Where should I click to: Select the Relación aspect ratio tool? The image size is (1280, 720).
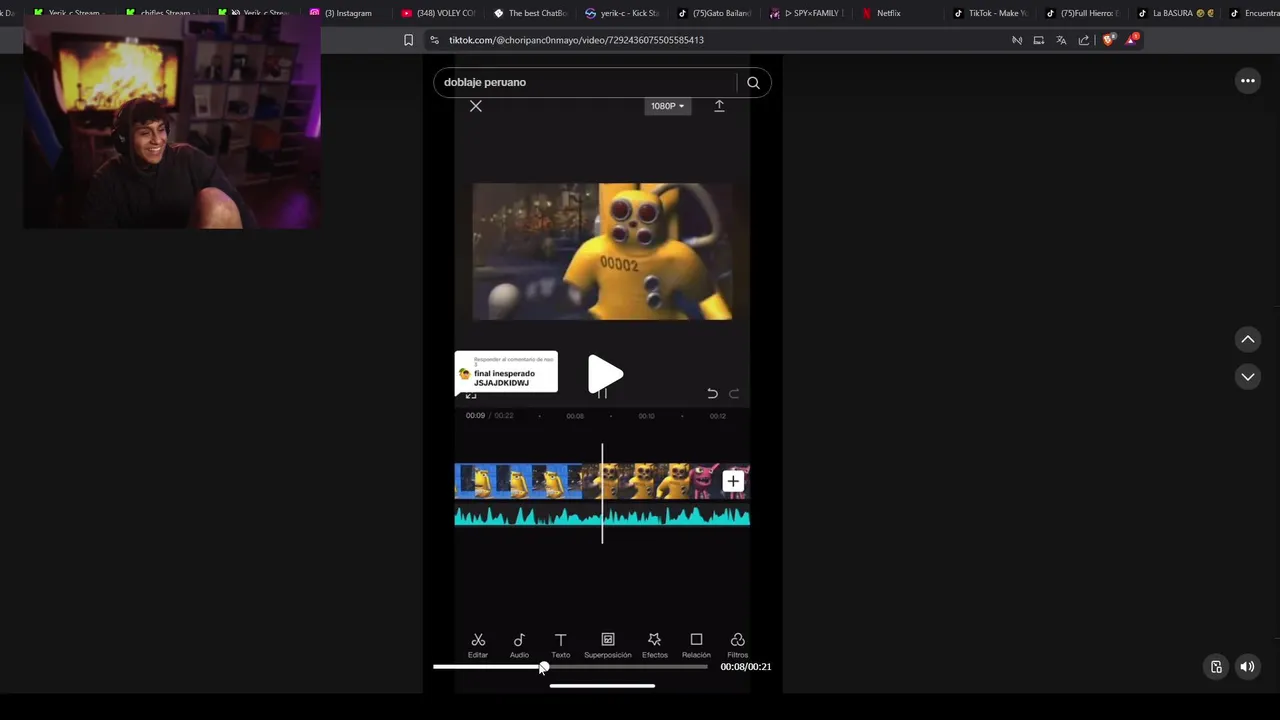[696, 645]
